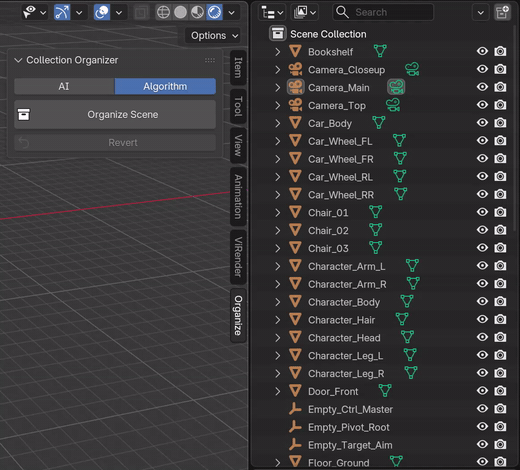Open the Options dropdown
The image size is (520, 470).
tap(214, 36)
